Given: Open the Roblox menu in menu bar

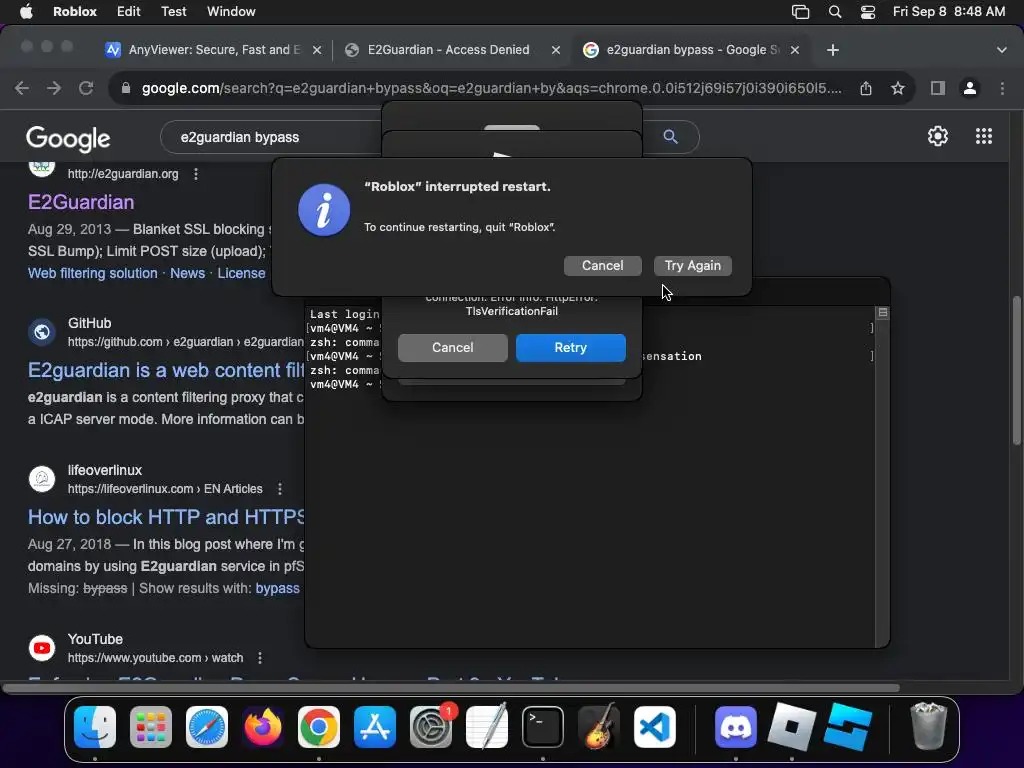Looking at the screenshot, I should pos(74,12).
